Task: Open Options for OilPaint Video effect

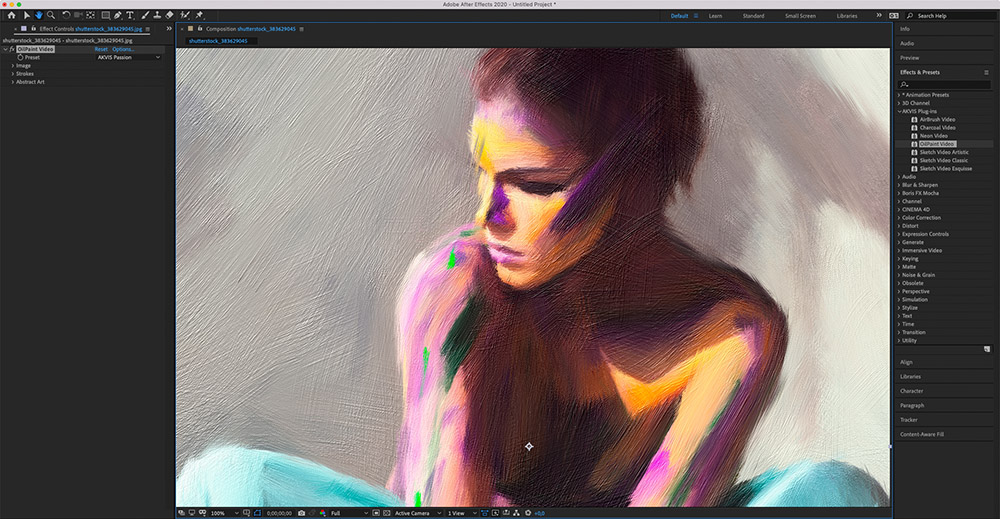Action: point(123,49)
